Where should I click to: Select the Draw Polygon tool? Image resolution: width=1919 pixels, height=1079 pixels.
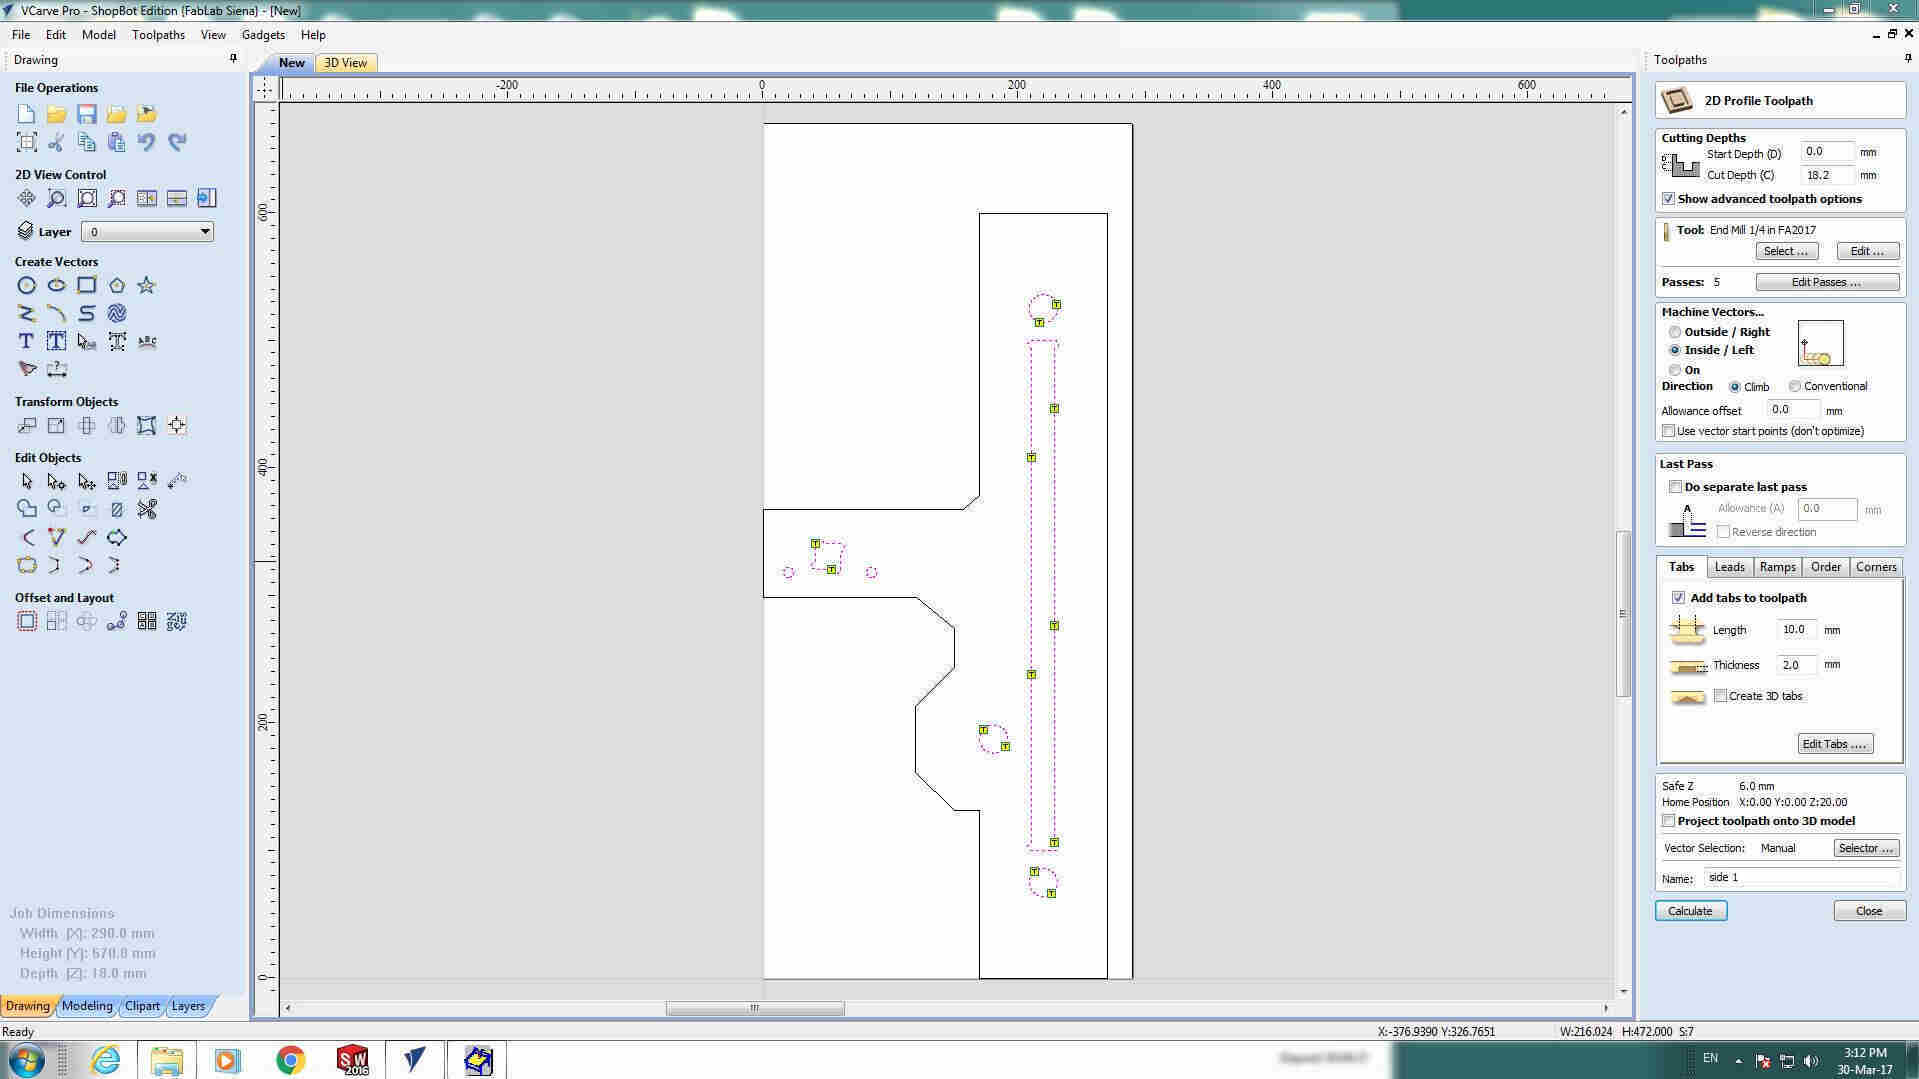pyautogui.click(x=117, y=286)
